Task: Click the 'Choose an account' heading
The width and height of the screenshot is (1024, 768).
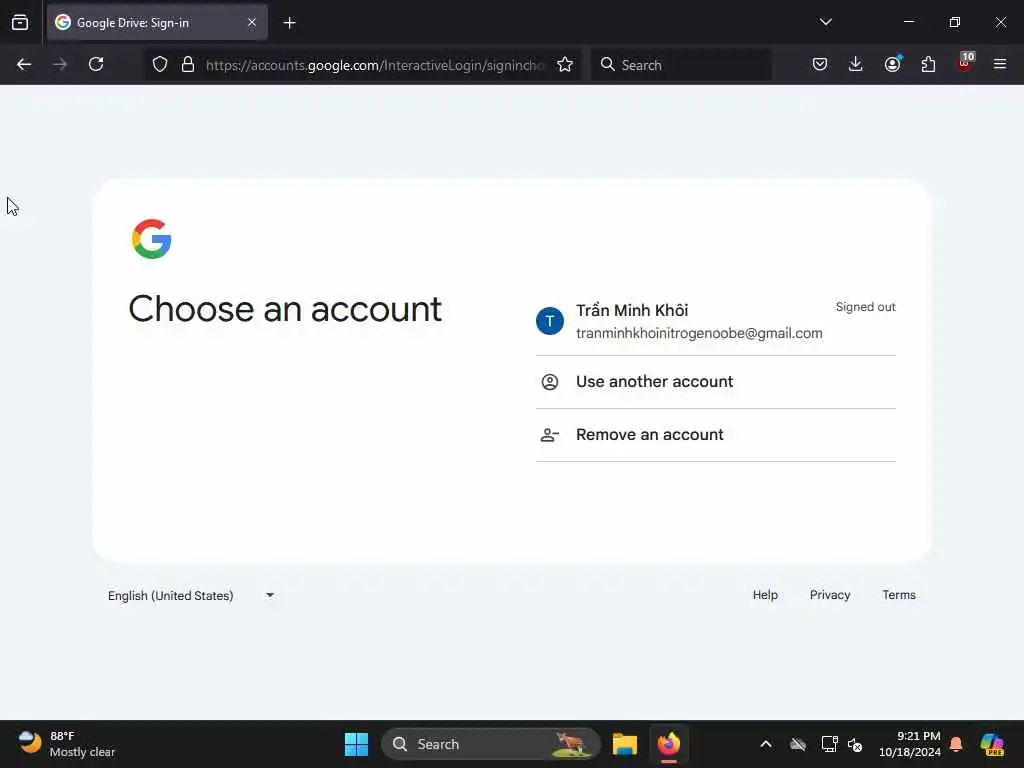Action: point(285,309)
